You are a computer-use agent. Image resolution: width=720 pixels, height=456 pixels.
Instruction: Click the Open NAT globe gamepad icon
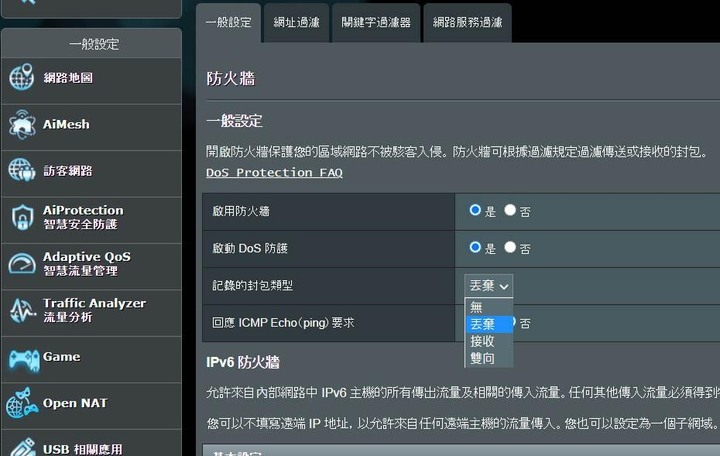pos(22,403)
